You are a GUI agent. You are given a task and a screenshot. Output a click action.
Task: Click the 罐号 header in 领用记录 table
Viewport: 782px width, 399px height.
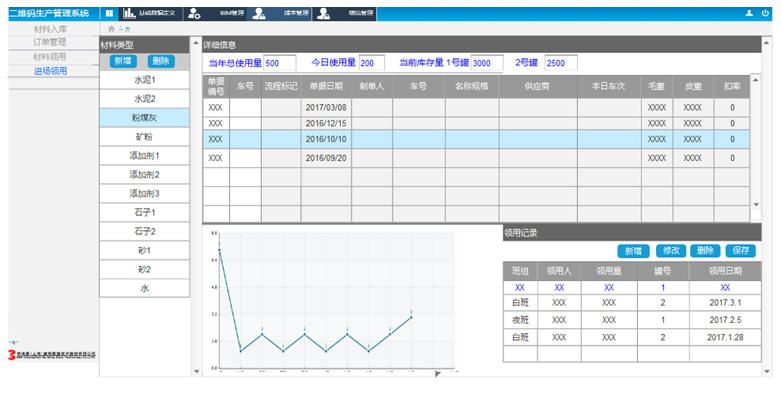pos(663,271)
